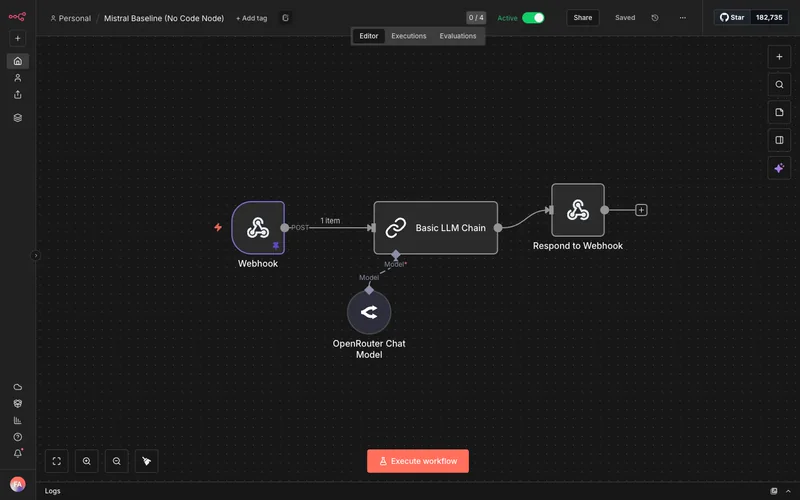This screenshot has height=500, width=800.
Task: Toggle the side panel layout icon
Action: [x=779, y=140]
